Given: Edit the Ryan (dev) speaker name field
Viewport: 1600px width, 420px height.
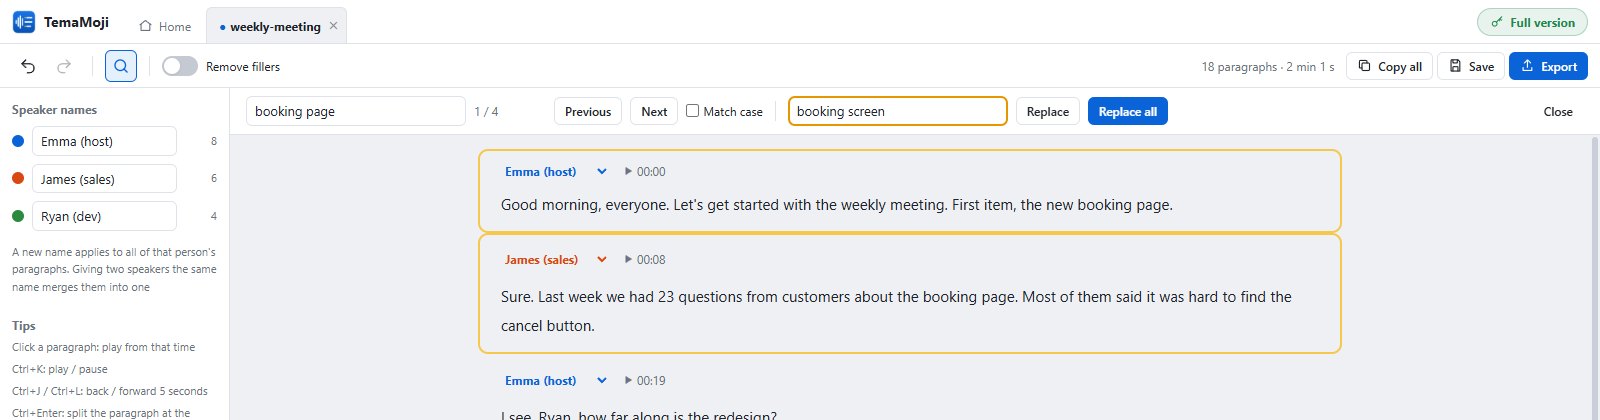Looking at the screenshot, I should pyautogui.click(x=104, y=216).
